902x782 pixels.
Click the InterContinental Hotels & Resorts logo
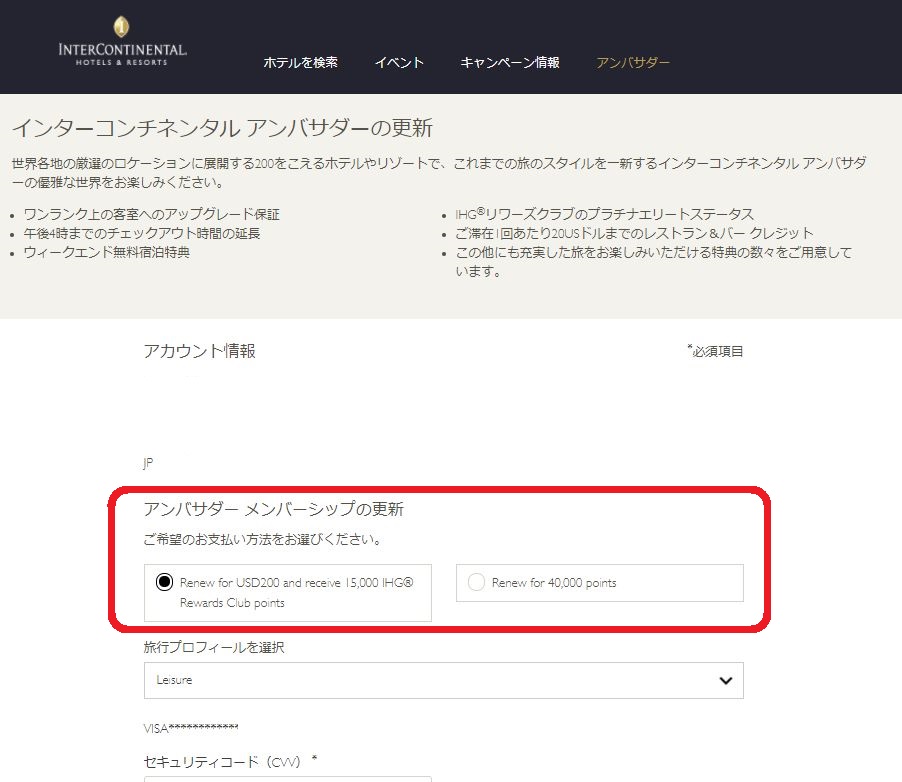tap(122, 41)
